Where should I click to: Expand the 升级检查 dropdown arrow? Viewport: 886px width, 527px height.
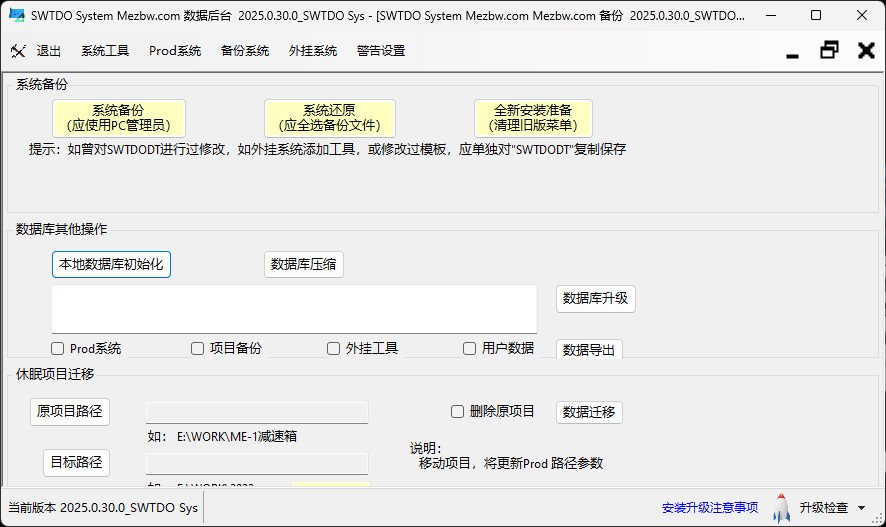click(x=862, y=509)
